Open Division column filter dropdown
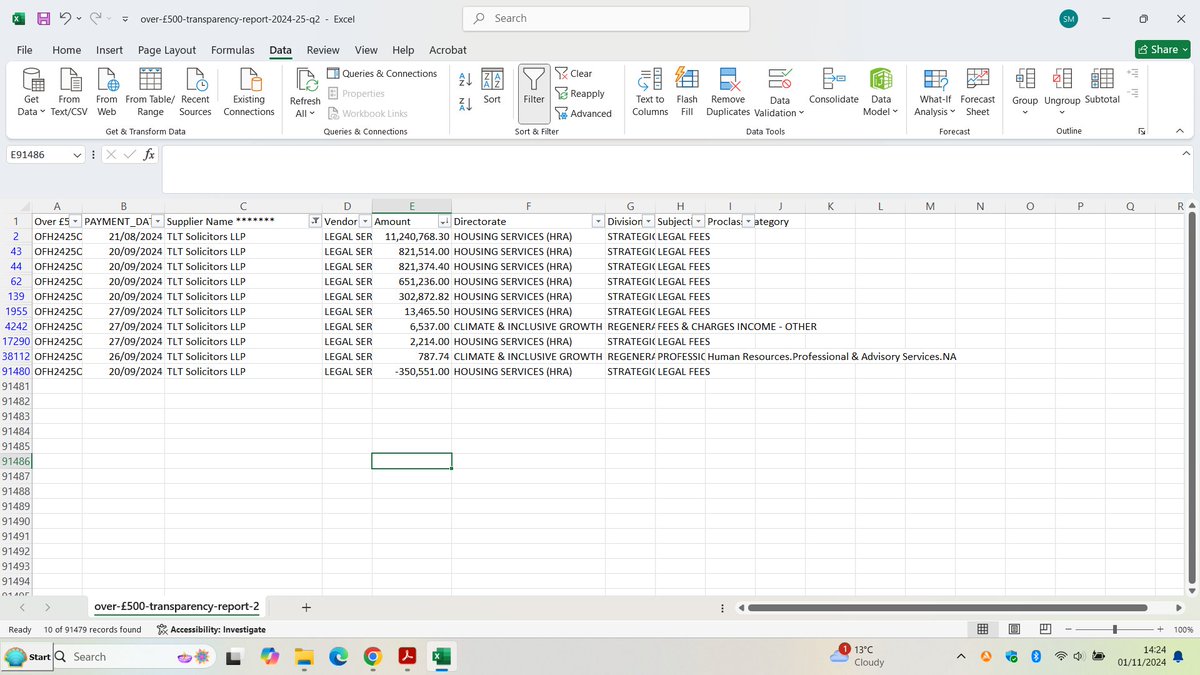Viewport: 1200px width, 675px height. (648, 221)
